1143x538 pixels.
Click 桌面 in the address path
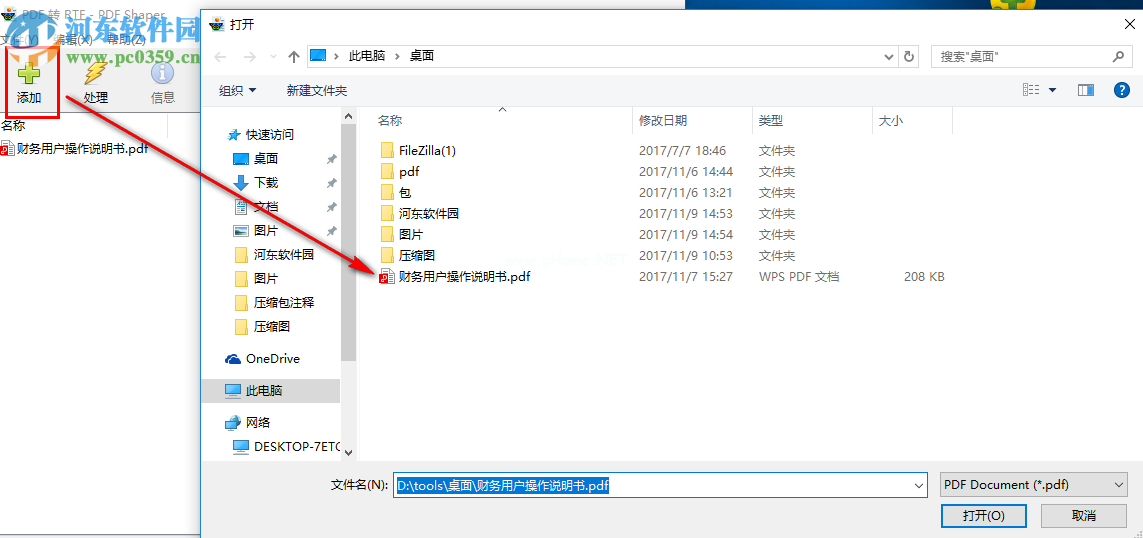click(x=421, y=55)
